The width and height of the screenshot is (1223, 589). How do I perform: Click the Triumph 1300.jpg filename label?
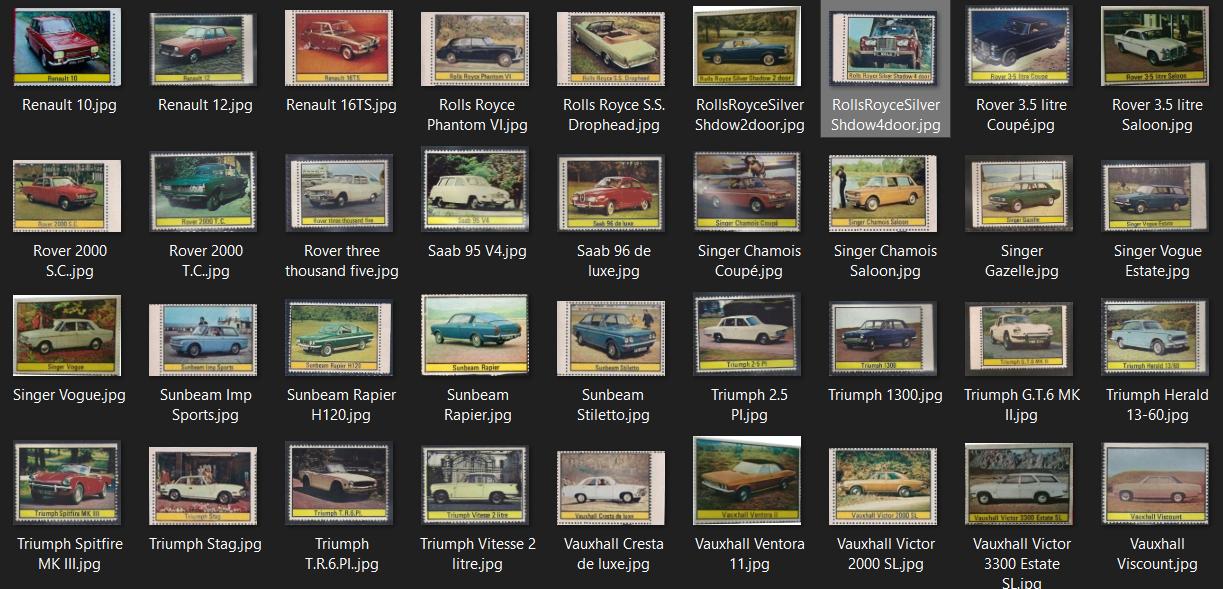[x=885, y=395]
